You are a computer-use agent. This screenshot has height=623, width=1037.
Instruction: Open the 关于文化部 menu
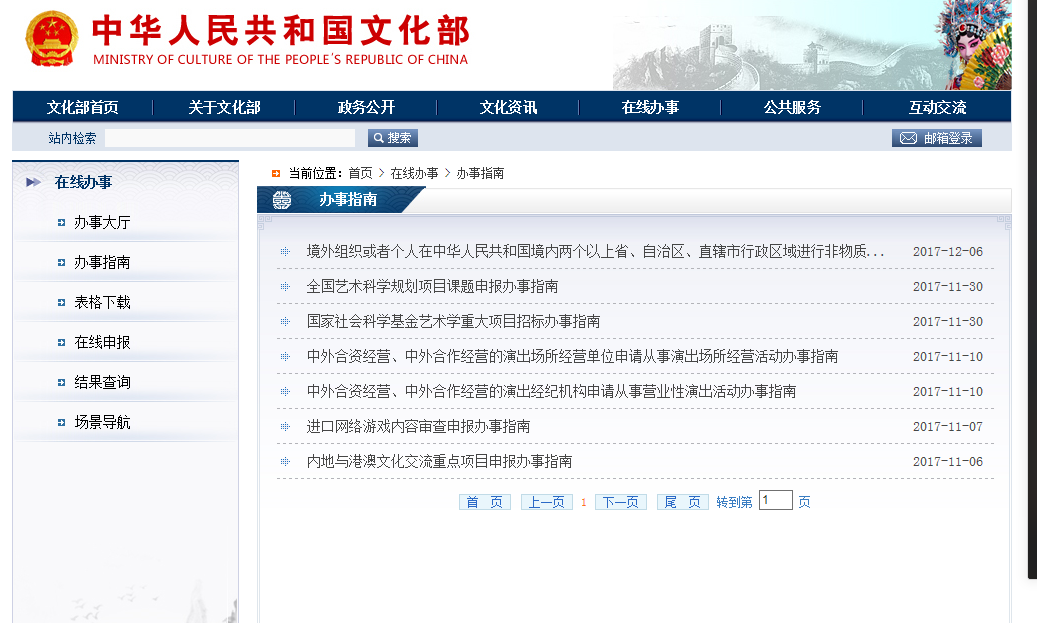tap(224, 107)
